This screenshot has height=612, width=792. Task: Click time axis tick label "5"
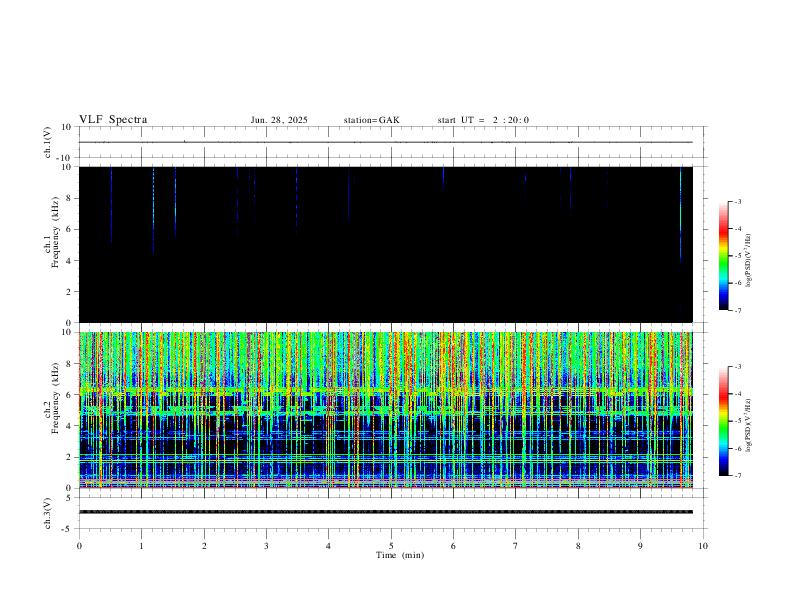pos(391,546)
